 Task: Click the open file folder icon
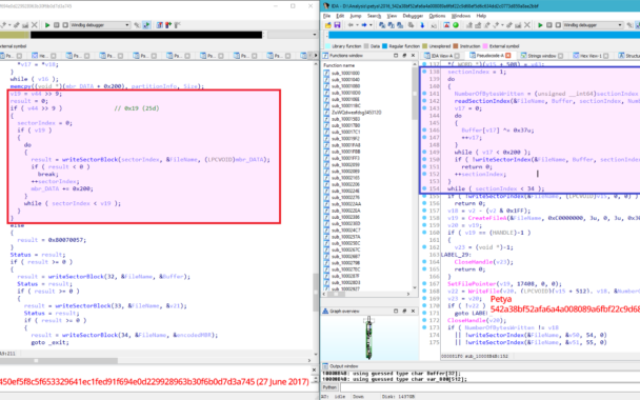click(328, 25)
